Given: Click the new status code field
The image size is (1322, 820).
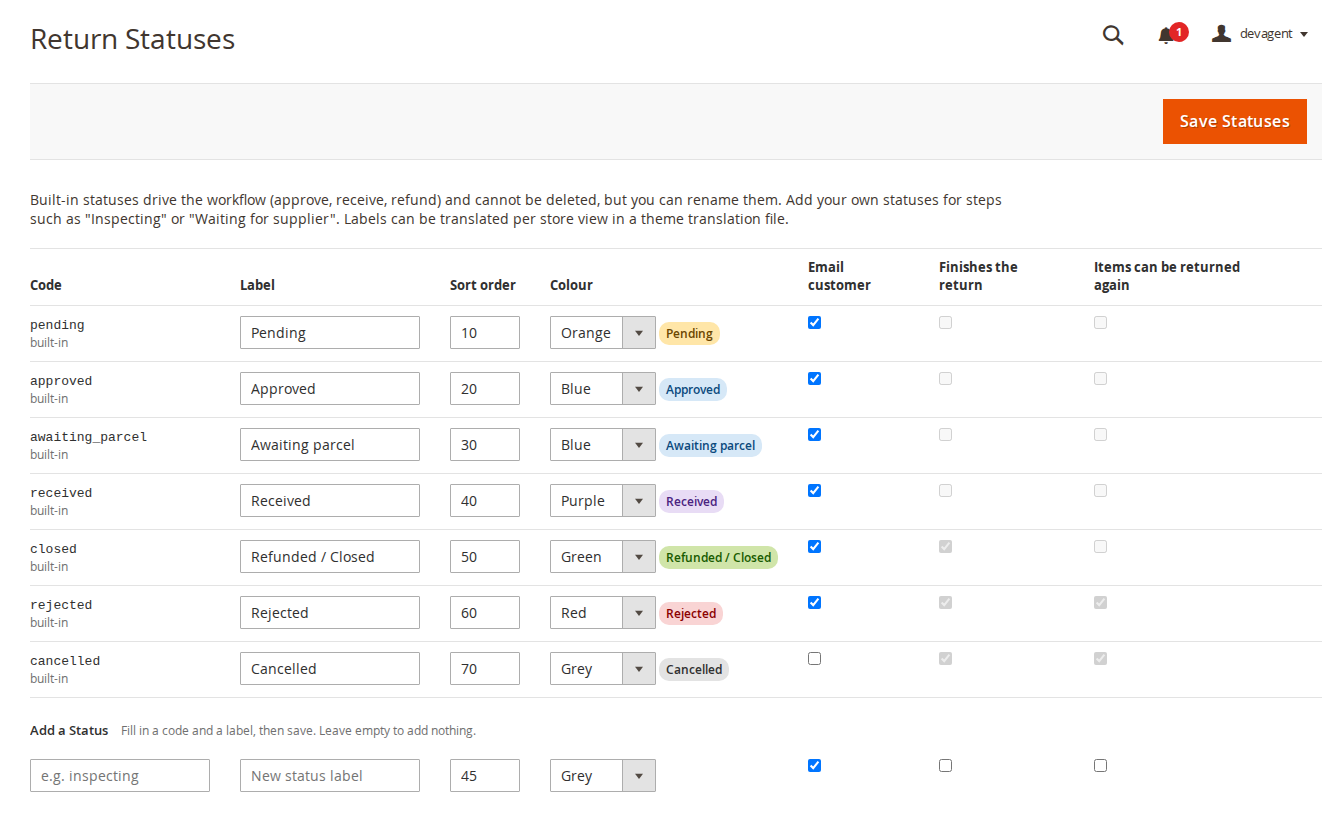Looking at the screenshot, I should click(x=120, y=776).
